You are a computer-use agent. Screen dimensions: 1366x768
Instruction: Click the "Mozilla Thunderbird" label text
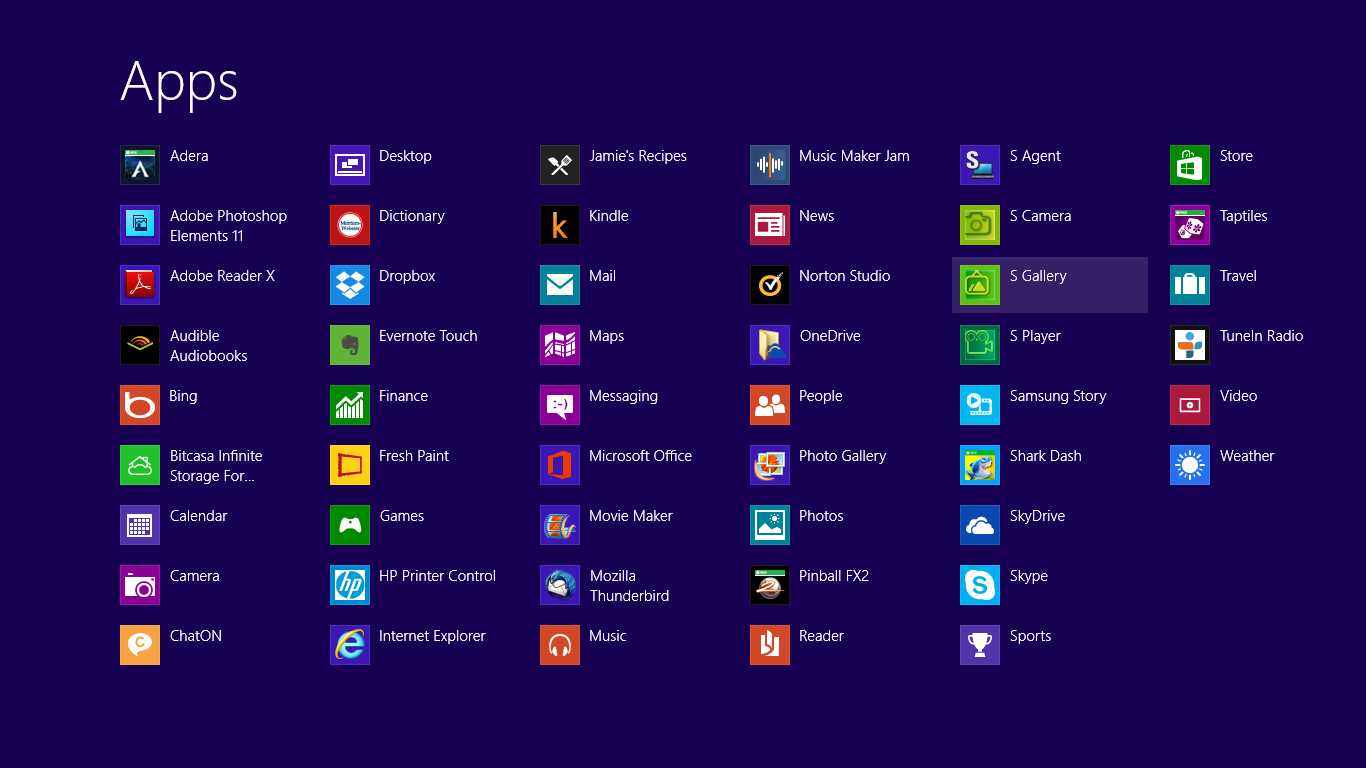pyautogui.click(x=629, y=586)
